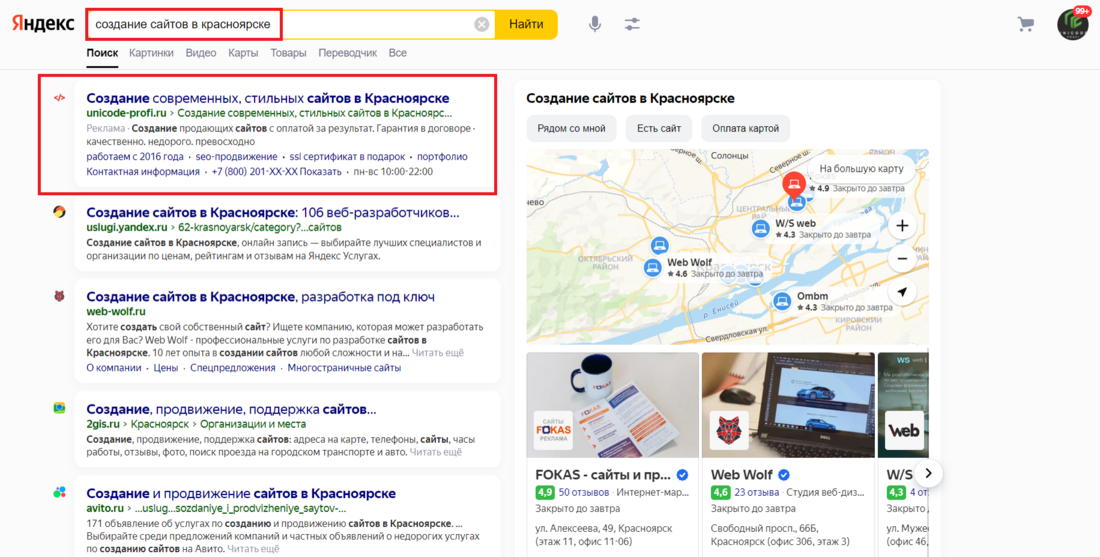Open Создание и продвижение сайтов avito result

(241, 493)
